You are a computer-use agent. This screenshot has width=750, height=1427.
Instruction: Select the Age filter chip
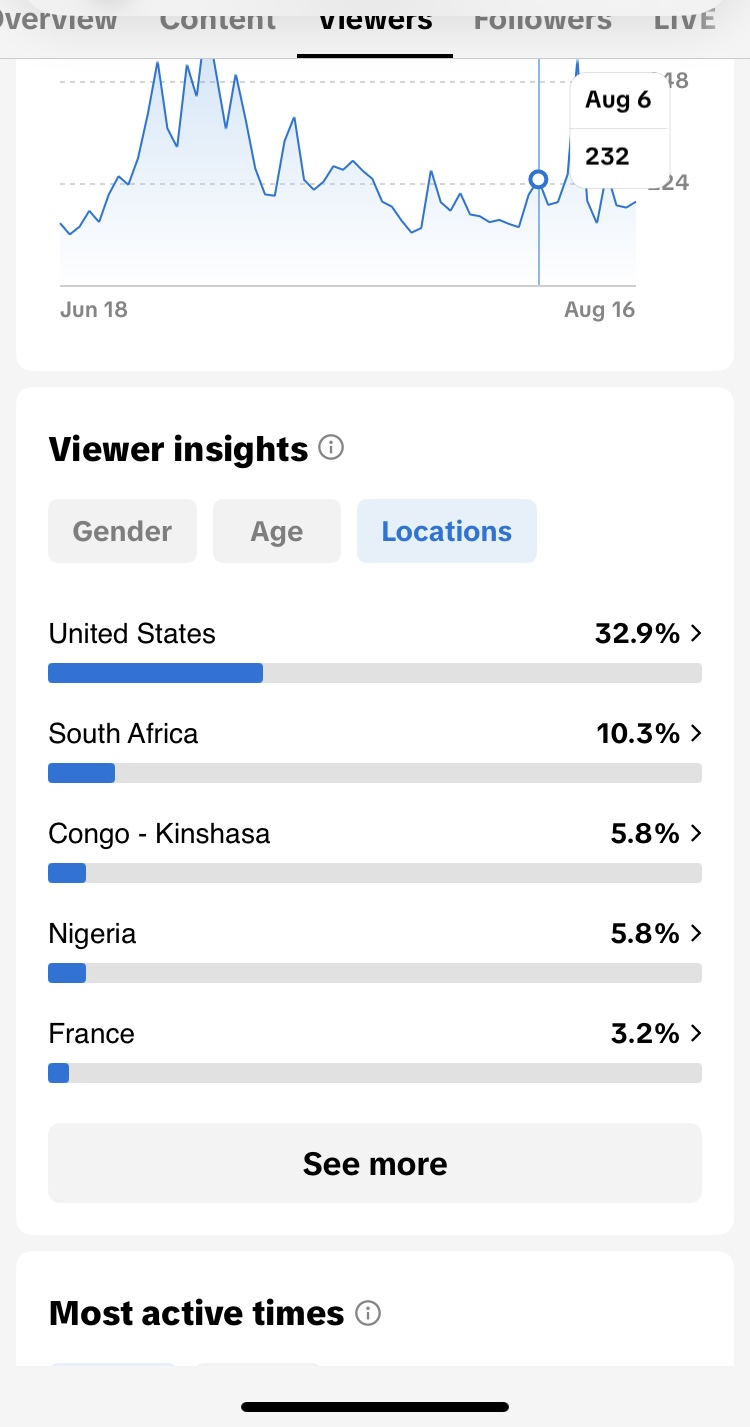(x=277, y=531)
